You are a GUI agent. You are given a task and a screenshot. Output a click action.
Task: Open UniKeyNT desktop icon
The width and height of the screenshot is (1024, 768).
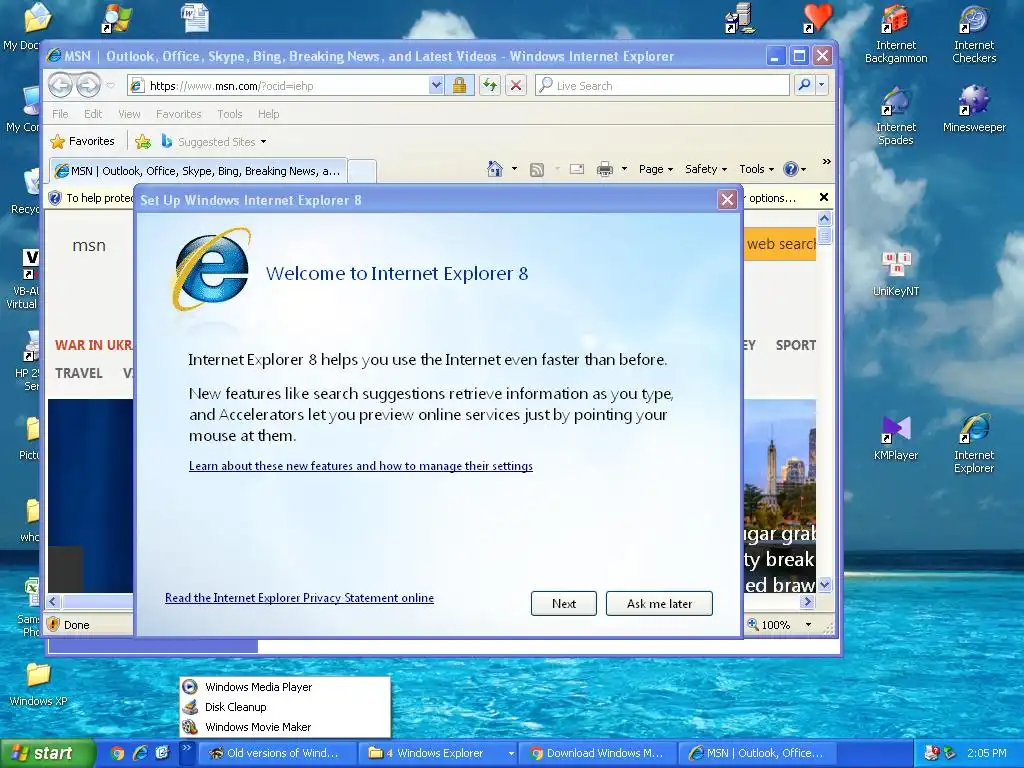pos(895,274)
